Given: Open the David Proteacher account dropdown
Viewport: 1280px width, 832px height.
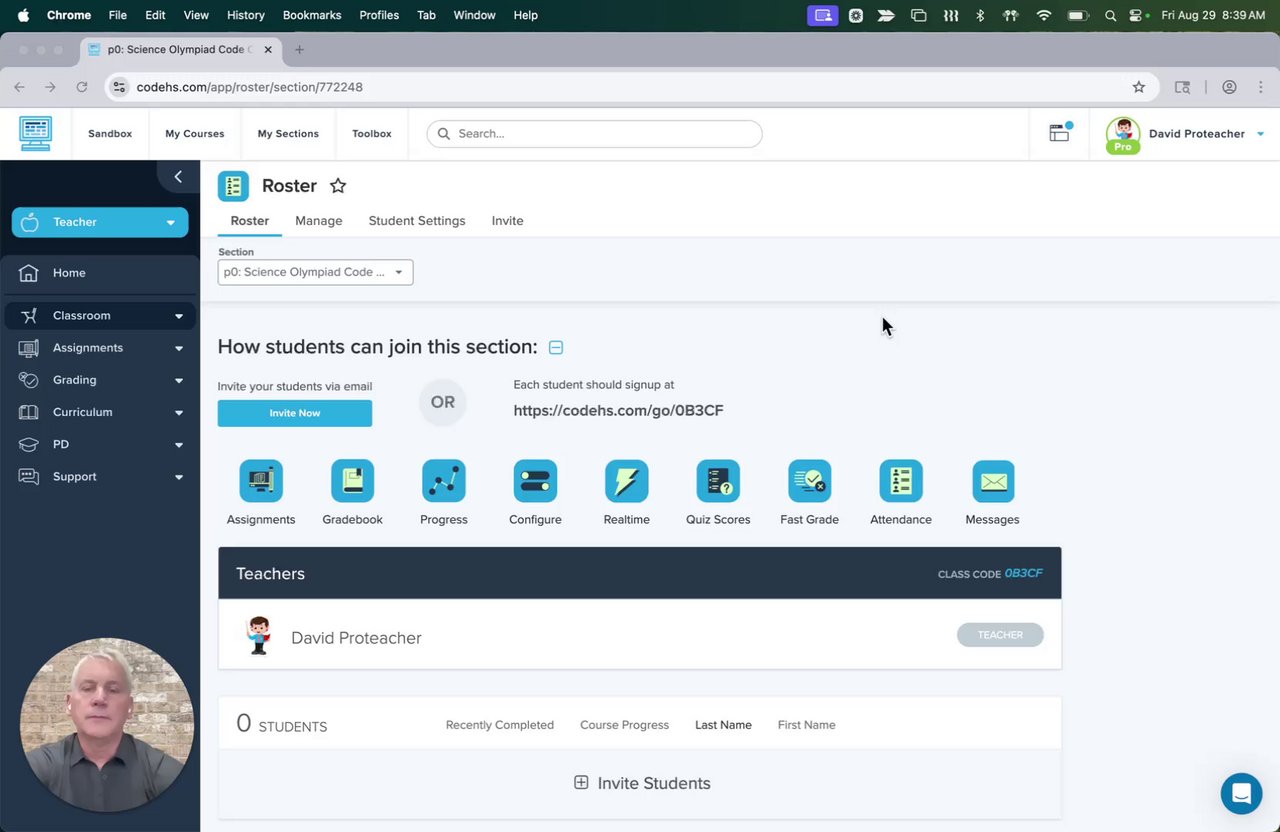Looking at the screenshot, I should point(1185,134).
